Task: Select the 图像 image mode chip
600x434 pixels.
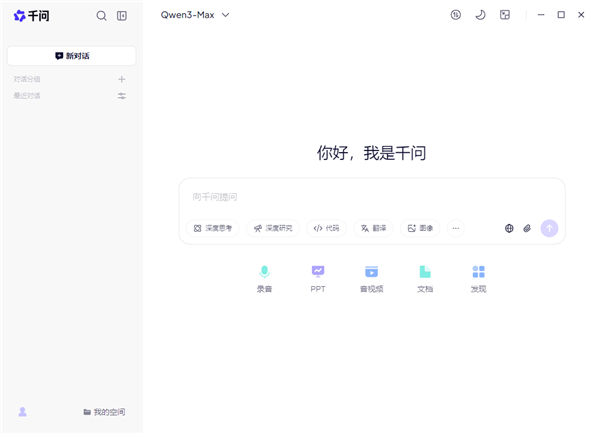Action: coord(420,228)
